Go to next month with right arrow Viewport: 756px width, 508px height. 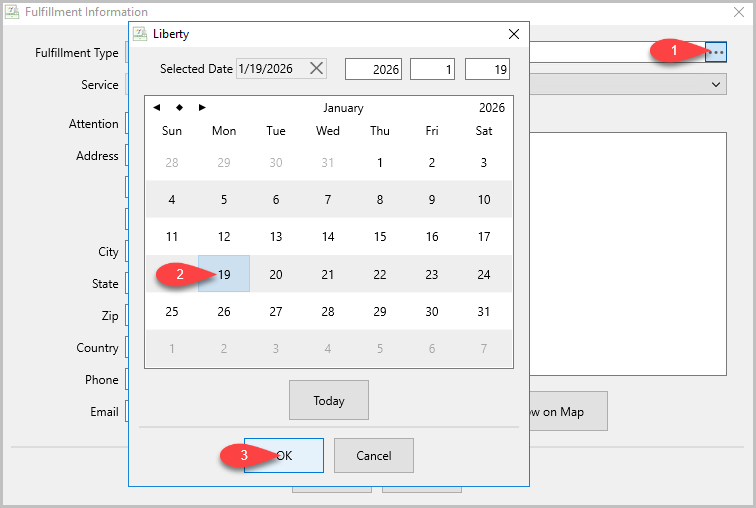point(202,107)
